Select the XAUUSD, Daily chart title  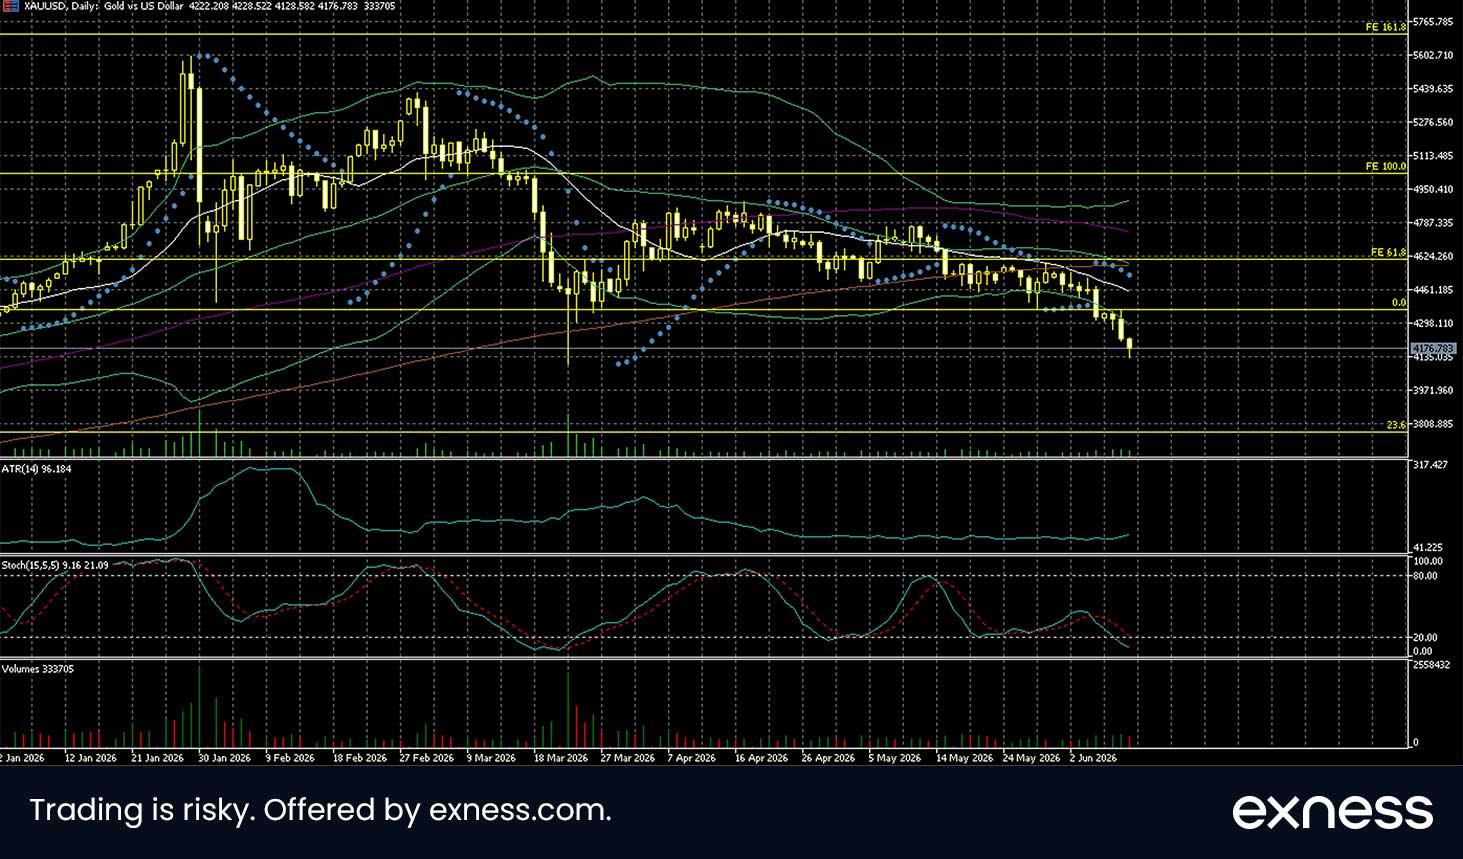click(61, 6)
